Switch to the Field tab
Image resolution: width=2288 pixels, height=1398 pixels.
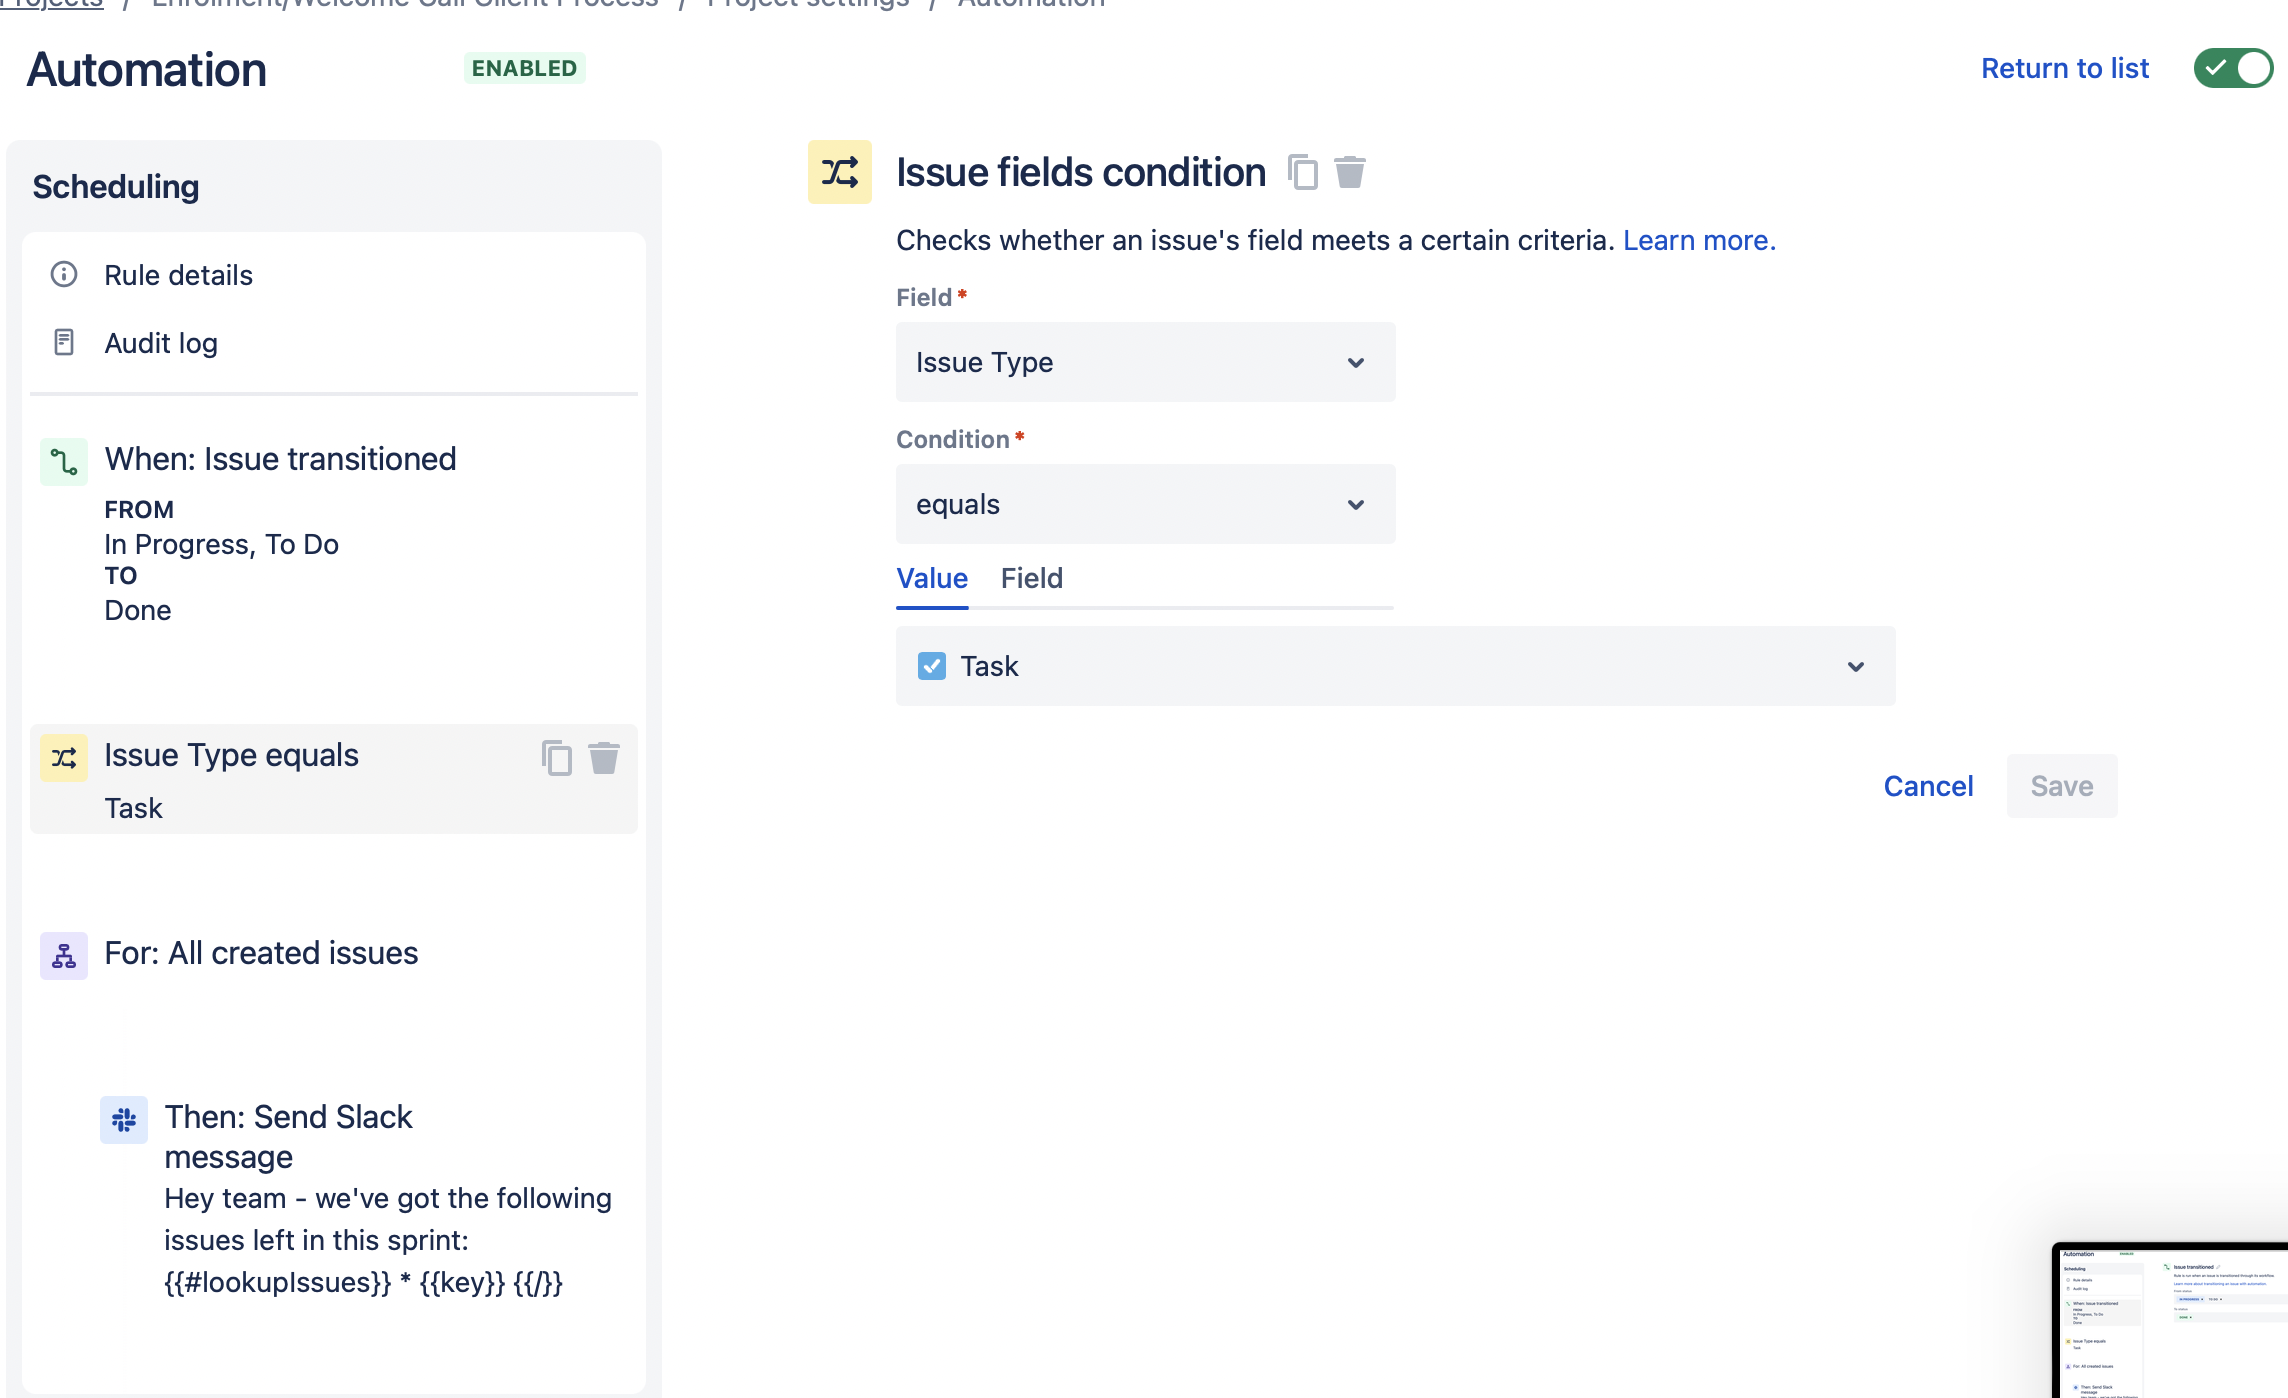(1031, 578)
